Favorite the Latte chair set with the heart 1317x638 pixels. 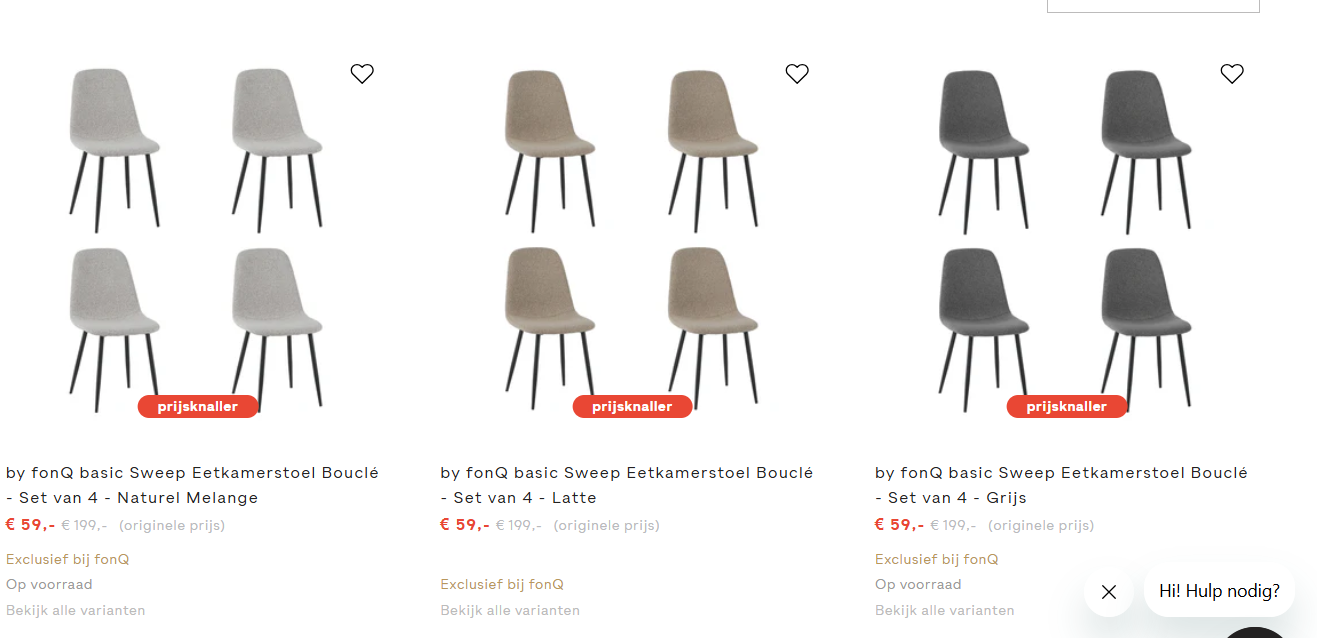(x=797, y=73)
